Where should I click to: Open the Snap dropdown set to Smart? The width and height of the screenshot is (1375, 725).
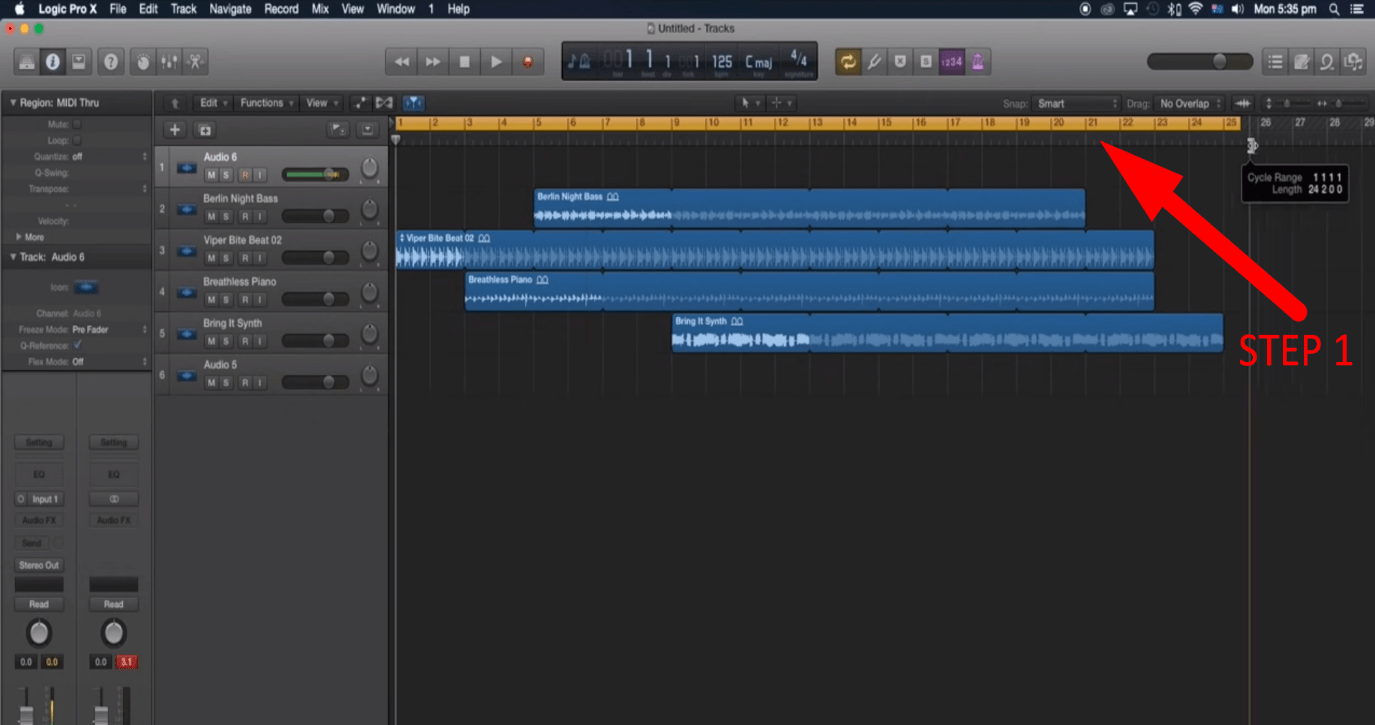tap(1078, 103)
